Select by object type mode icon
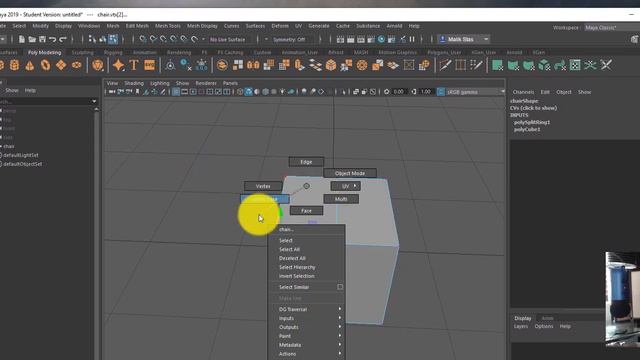This screenshot has height=360, width=640. point(102,39)
